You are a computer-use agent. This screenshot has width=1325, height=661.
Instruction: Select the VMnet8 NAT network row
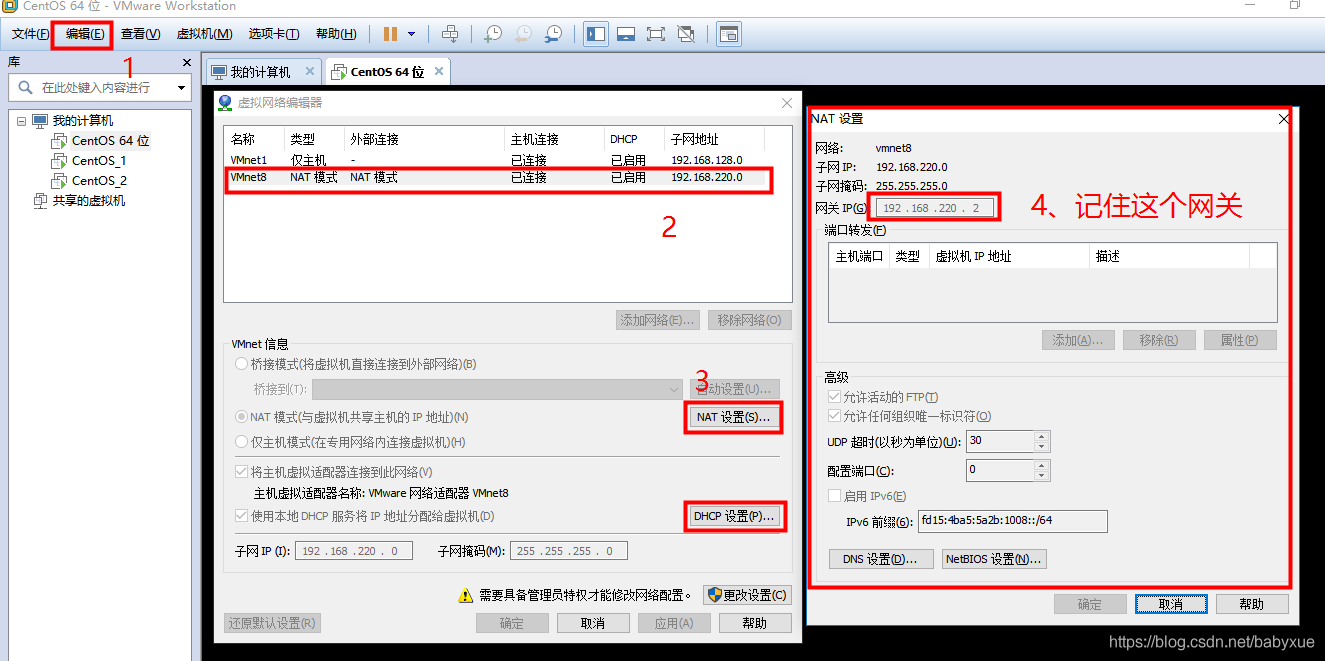(x=508, y=177)
